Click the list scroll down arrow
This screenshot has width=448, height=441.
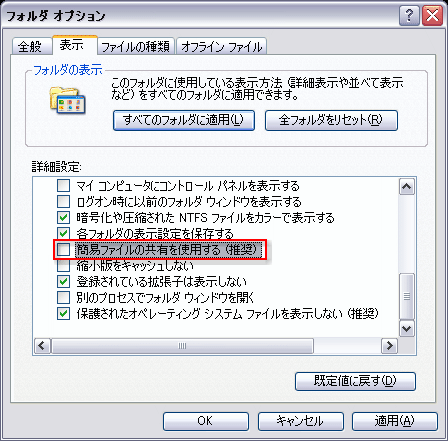(407, 329)
